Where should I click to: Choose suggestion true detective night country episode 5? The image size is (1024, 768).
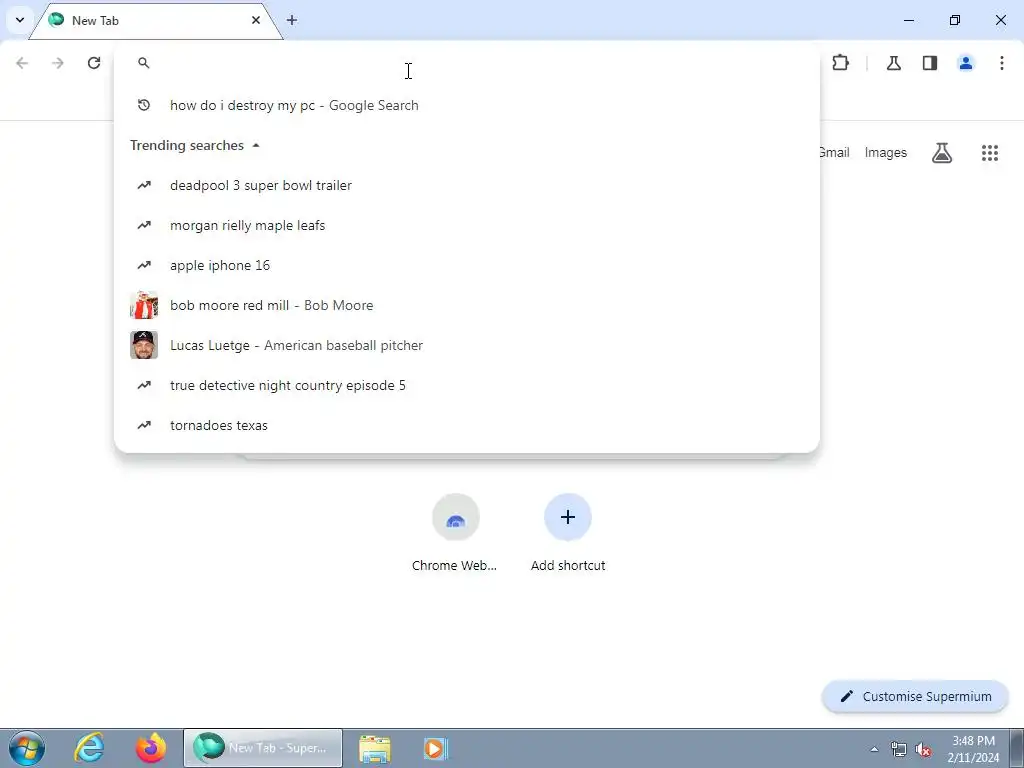click(x=466, y=385)
